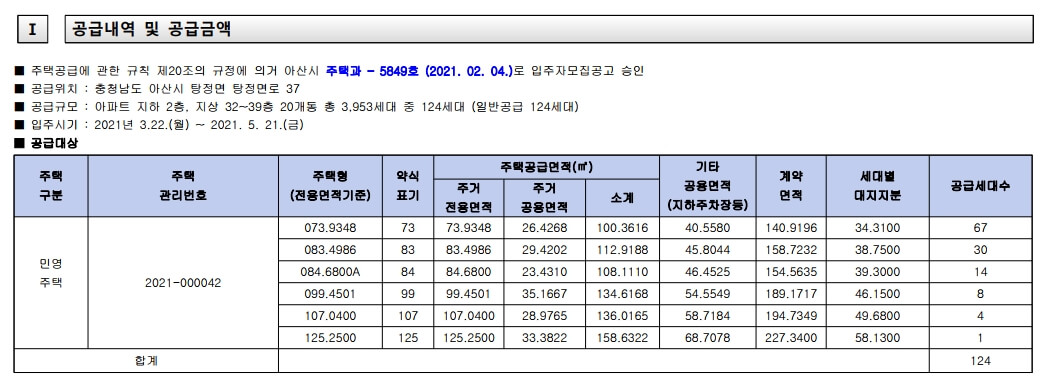Click common area value 35.1667

click(x=544, y=294)
